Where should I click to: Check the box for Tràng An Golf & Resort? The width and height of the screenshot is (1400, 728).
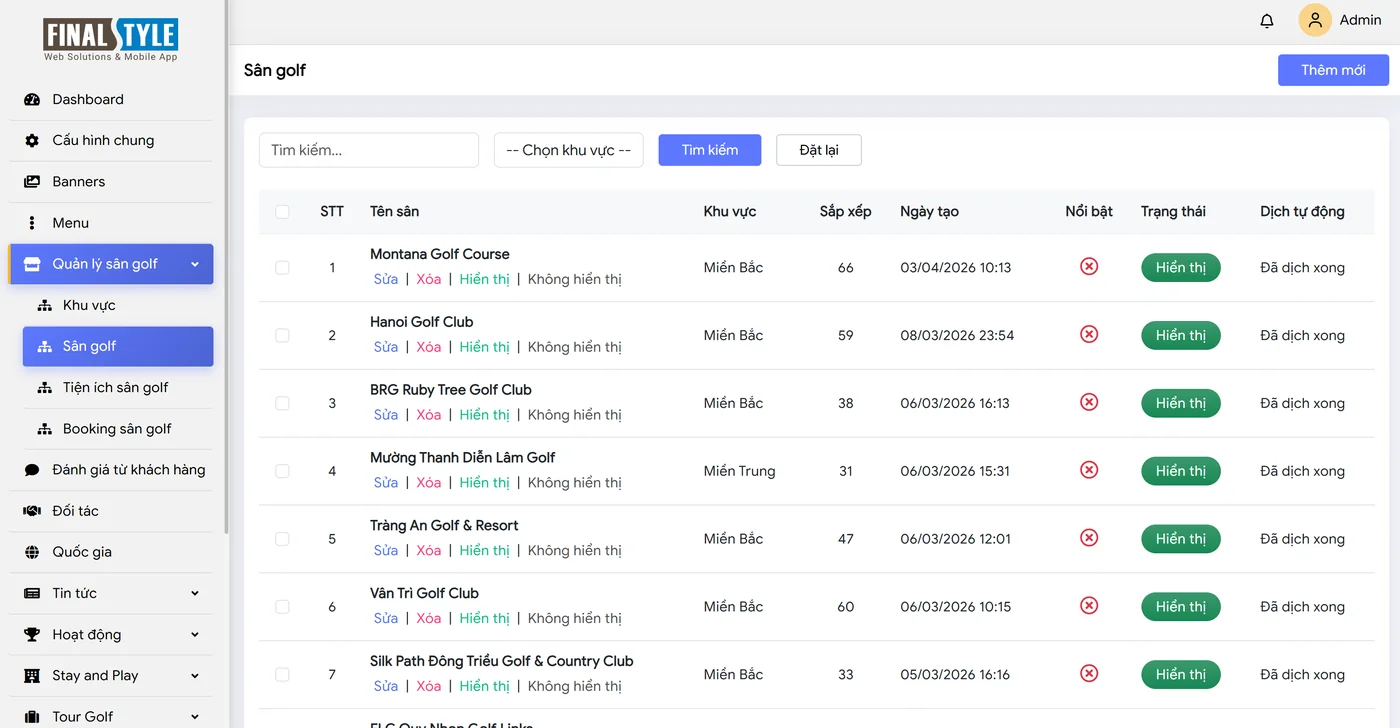[282, 539]
